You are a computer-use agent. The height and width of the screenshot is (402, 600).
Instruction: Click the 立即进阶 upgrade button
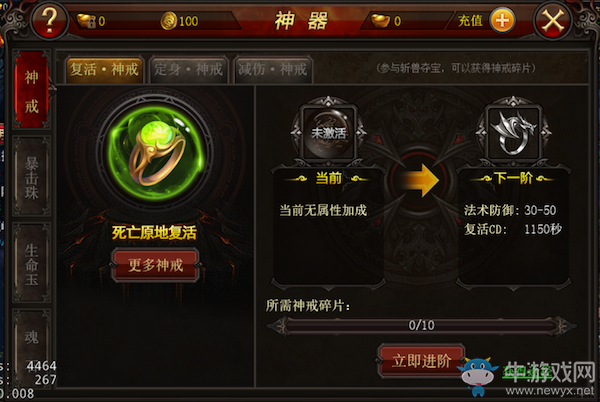tap(421, 361)
